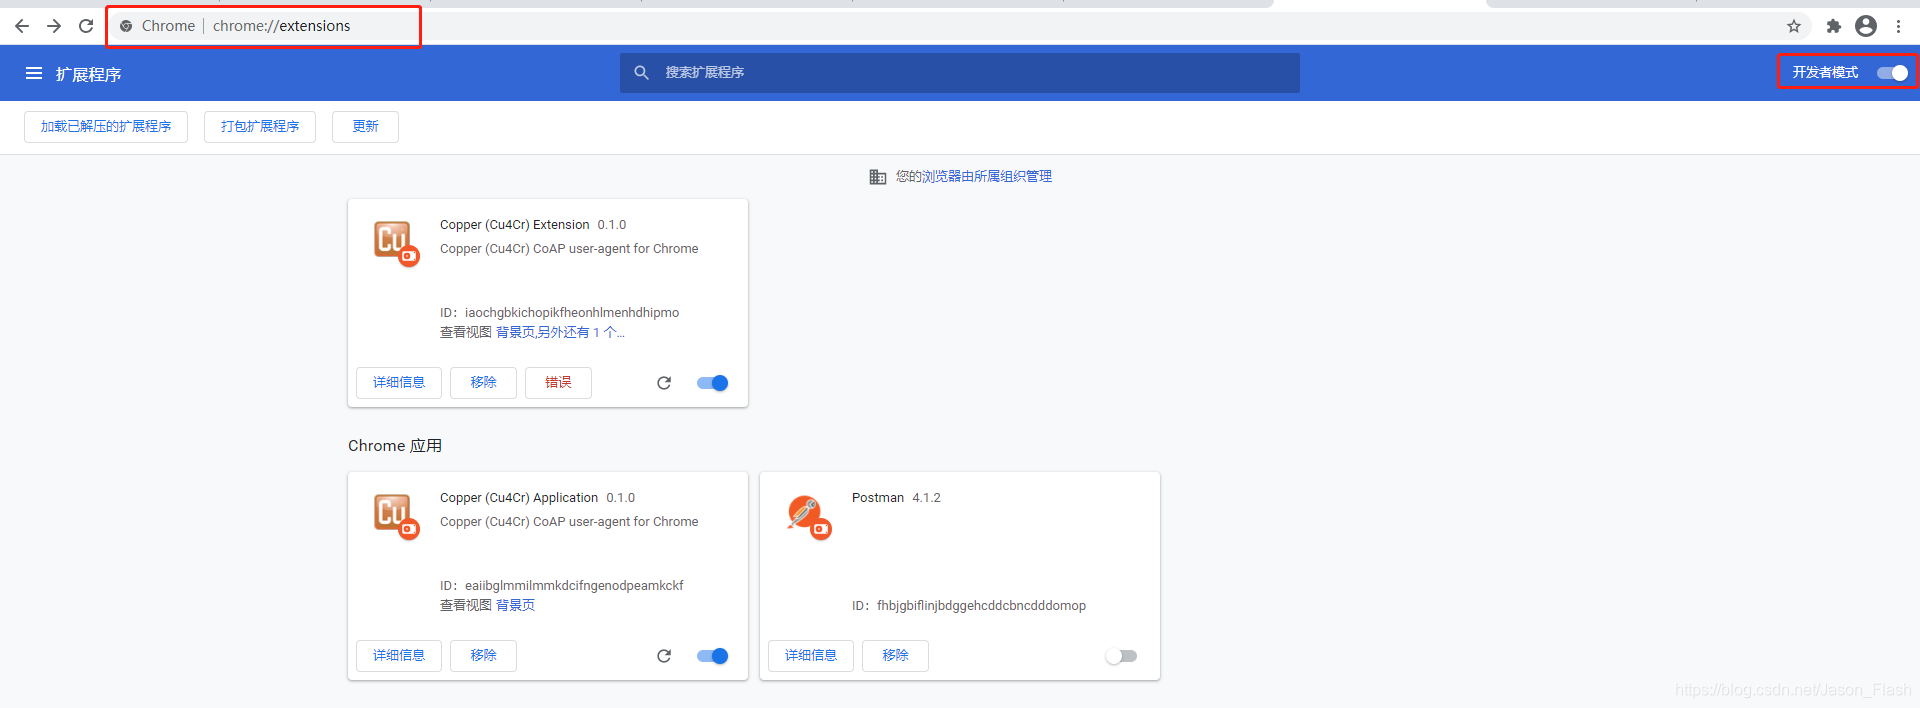The height and width of the screenshot is (708, 1920).
Task: Bookmark this page with the star icon
Action: coord(1794,26)
